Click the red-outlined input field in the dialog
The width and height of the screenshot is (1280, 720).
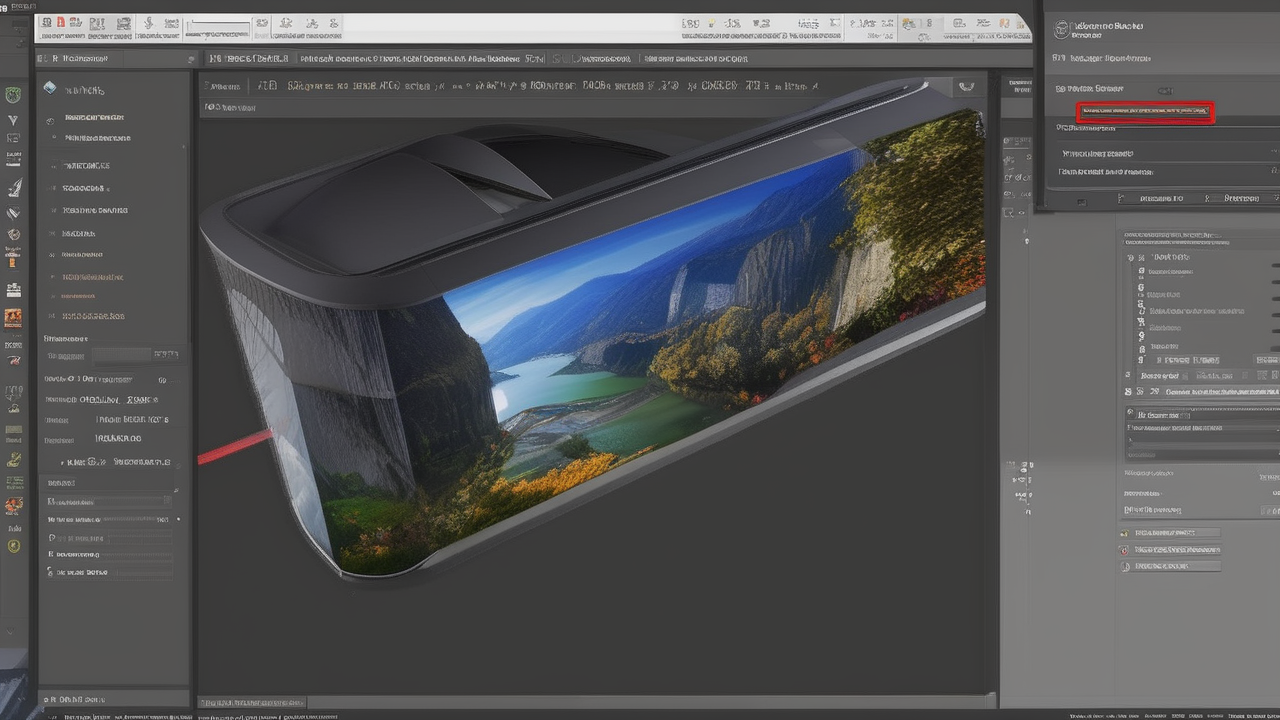[1145, 113]
